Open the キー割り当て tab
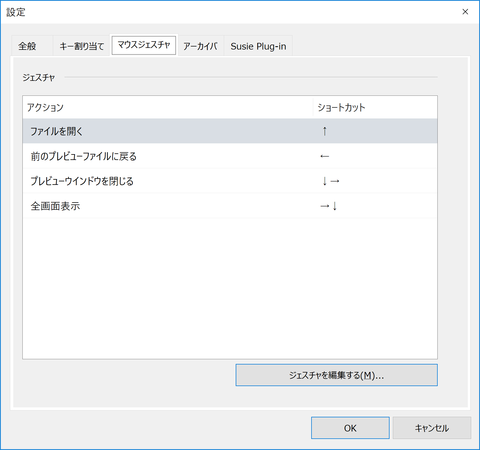The width and height of the screenshot is (480, 450). (82, 46)
